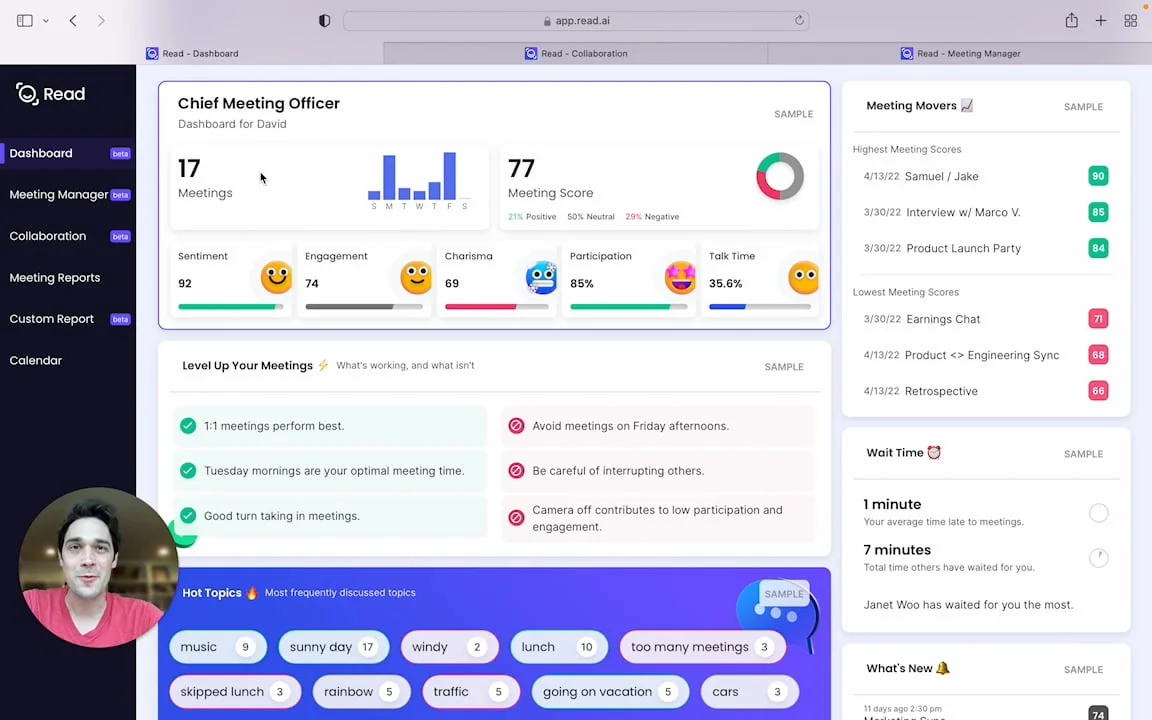Image resolution: width=1152 pixels, height=720 pixels.
Task: Open the Samuel / Jake meeting
Action: coord(941,176)
